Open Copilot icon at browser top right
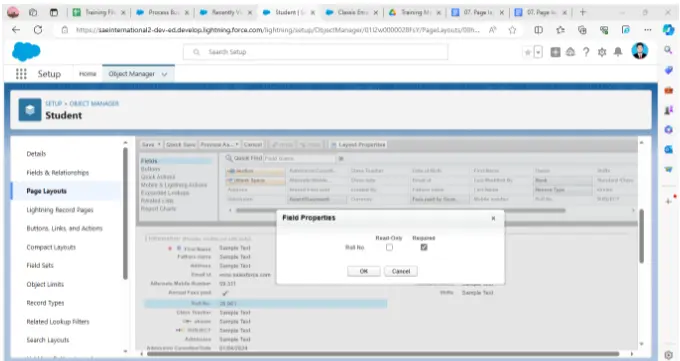This screenshot has height=361, width=680. (x=668, y=30)
